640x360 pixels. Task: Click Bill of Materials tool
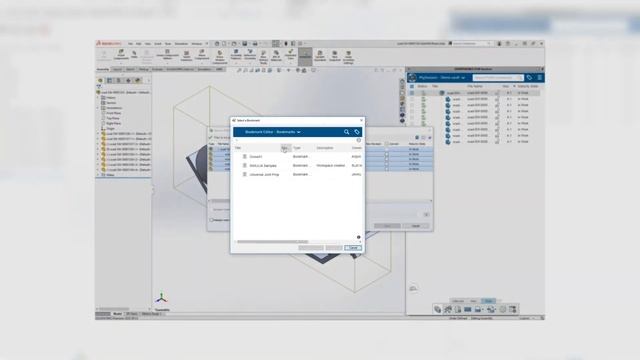click(x=276, y=56)
